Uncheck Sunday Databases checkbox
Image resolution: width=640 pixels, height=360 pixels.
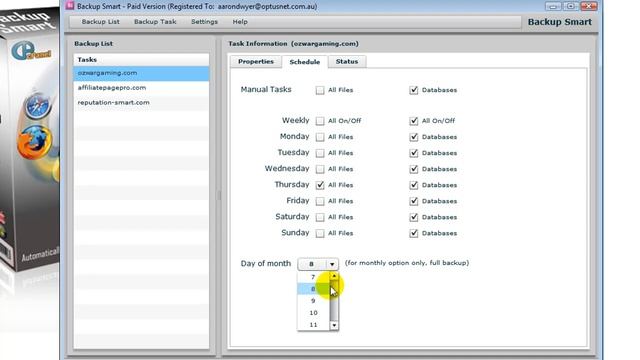414,233
